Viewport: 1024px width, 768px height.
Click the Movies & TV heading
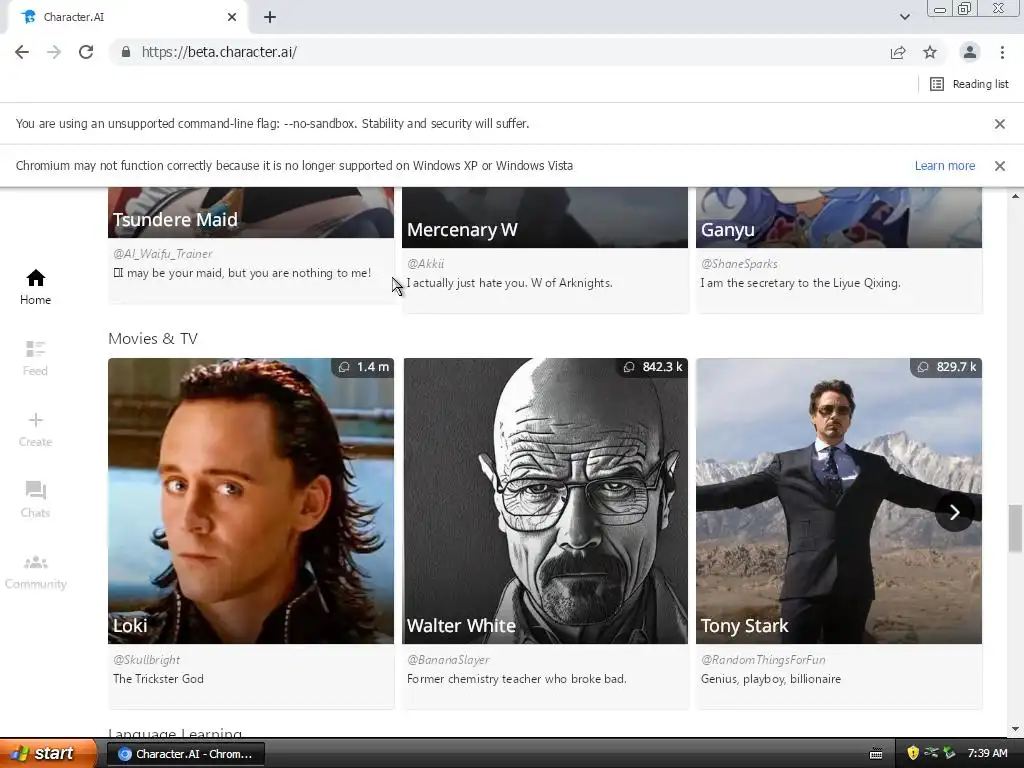pyautogui.click(x=153, y=339)
